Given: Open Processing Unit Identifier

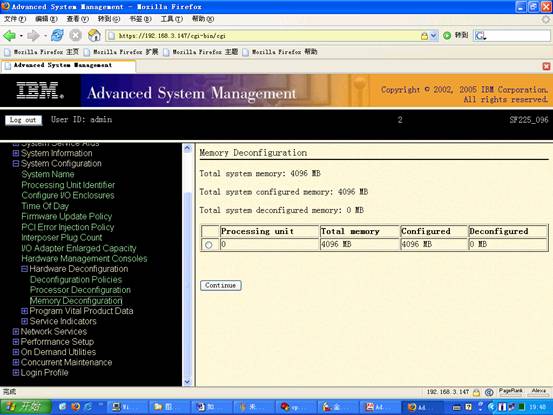Looking at the screenshot, I should click(x=68, y=185).
